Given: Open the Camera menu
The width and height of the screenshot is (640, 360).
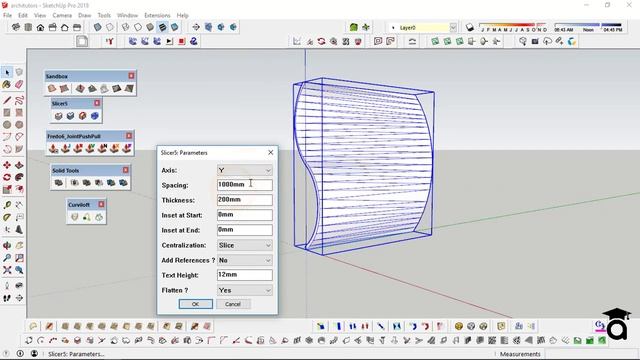Looking at the screenshot, I should [x=62, y=16].
